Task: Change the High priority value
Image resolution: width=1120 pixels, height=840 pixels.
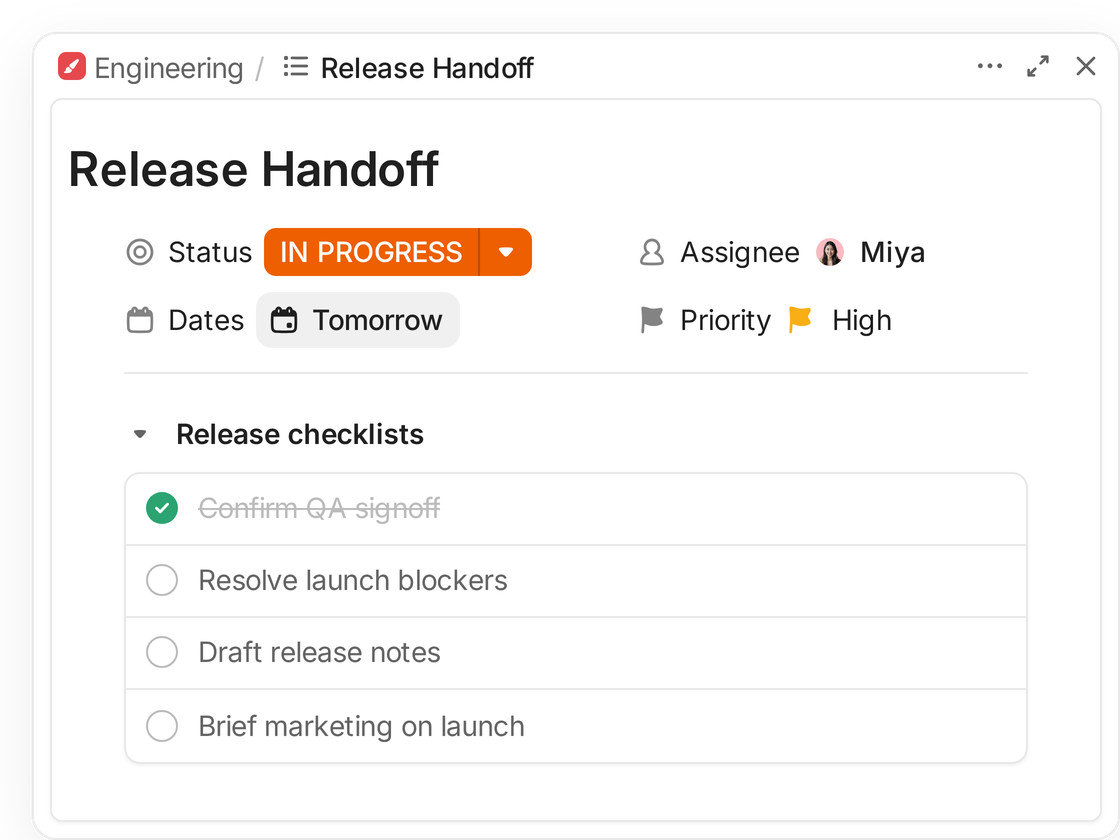Action: (861, 321)
